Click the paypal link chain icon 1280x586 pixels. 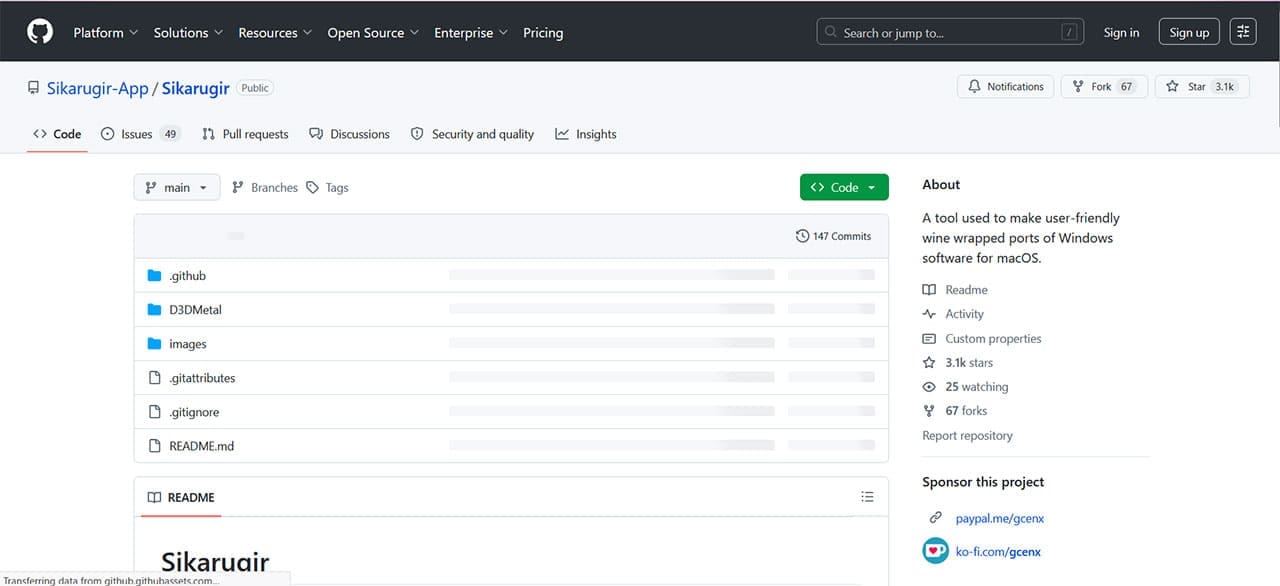coord(935,518)
